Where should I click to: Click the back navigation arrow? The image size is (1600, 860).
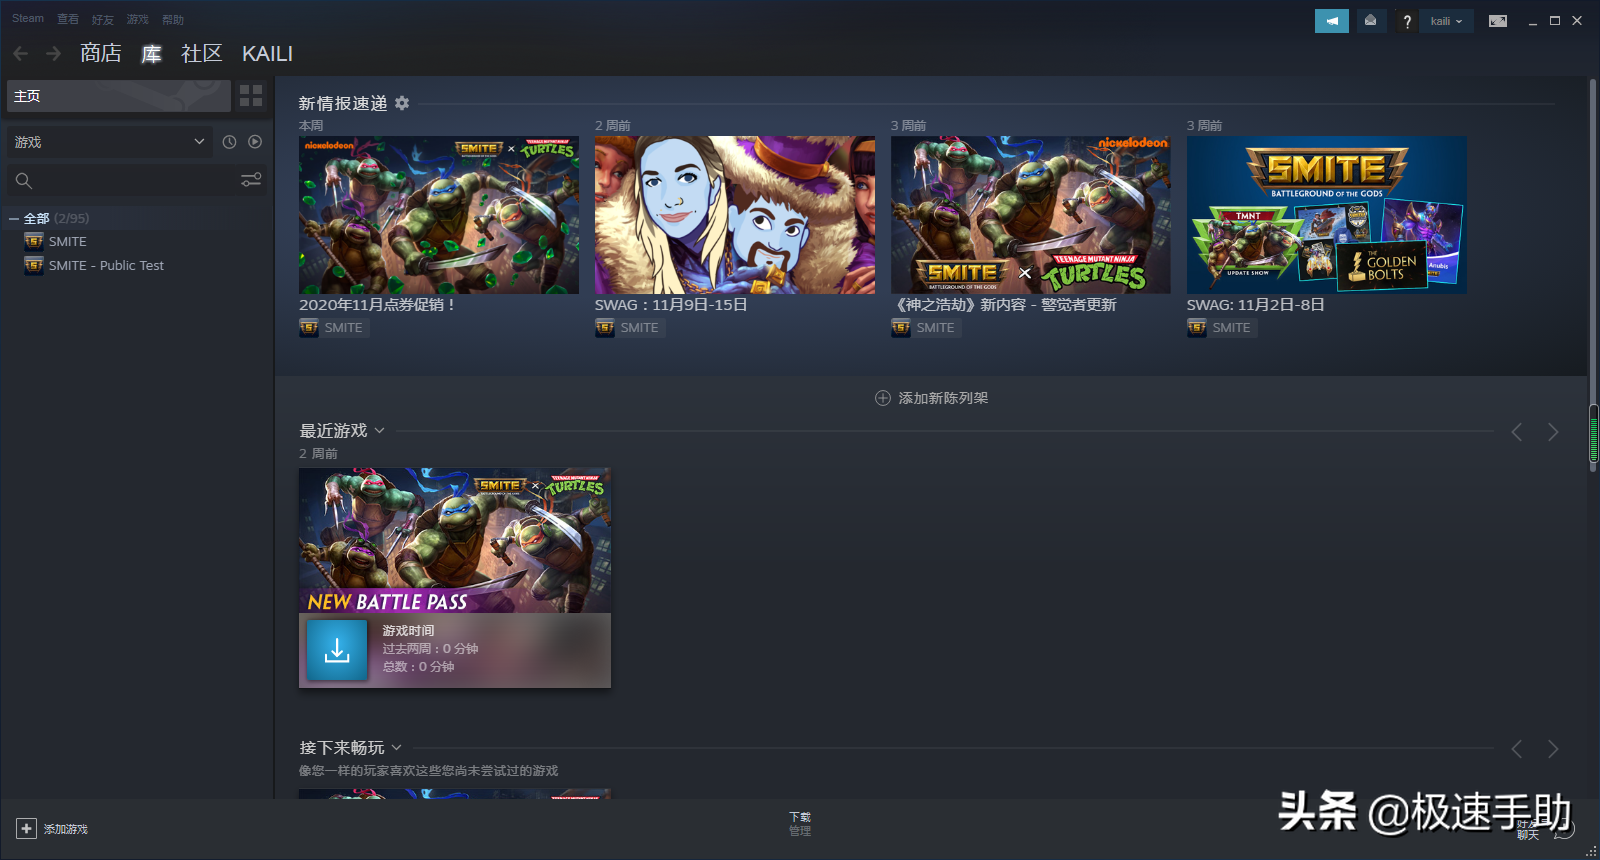pyautogui.click(x=21, y=53)
